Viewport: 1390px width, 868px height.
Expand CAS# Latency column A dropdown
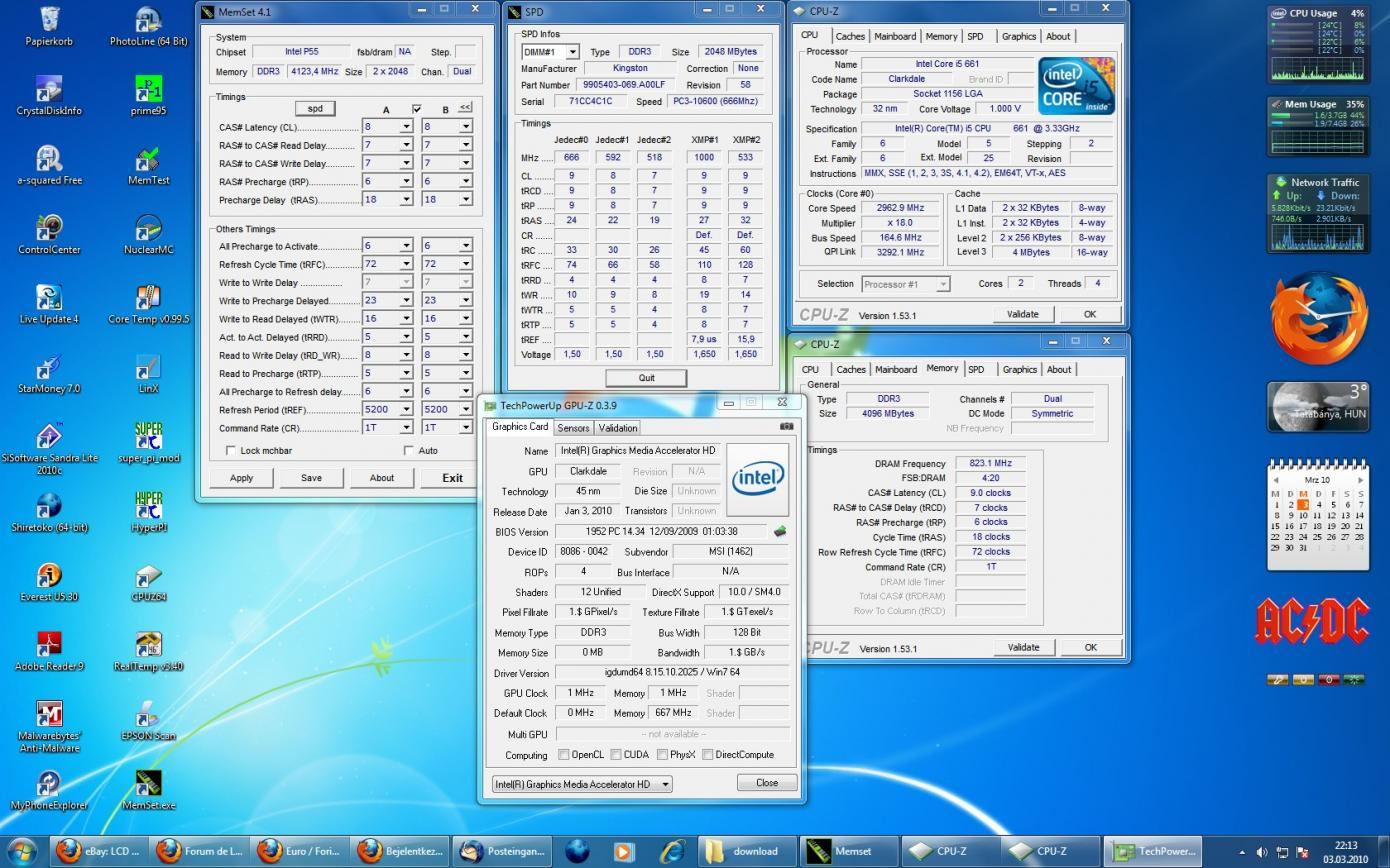[x=406, y=127]
